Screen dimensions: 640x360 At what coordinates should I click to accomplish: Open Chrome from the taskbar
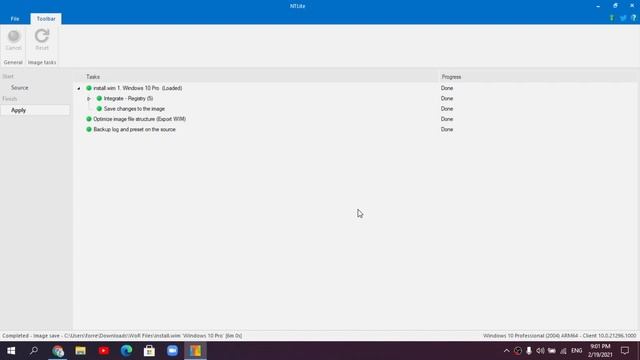pyautogui.click(x=58, y=351)
